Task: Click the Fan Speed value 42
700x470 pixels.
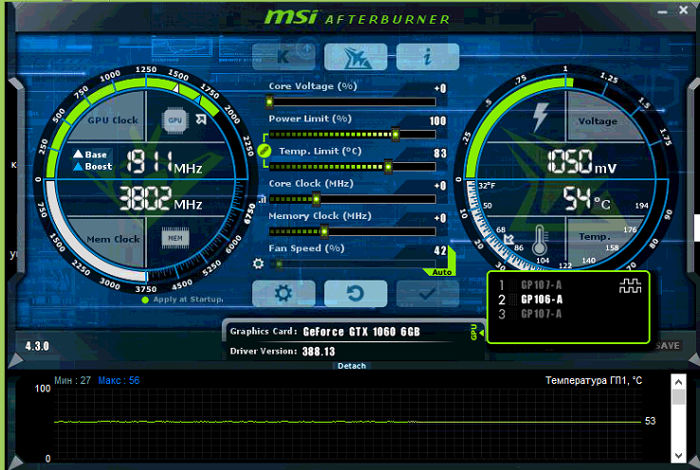Action: pyautogui.click(x=440, y=250)
